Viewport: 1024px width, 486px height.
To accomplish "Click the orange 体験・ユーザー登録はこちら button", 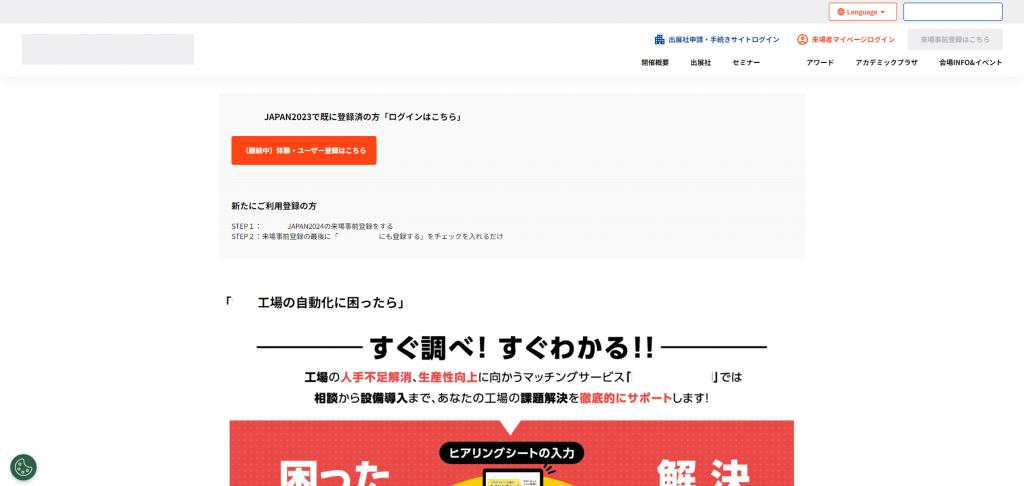I will 304,150.
